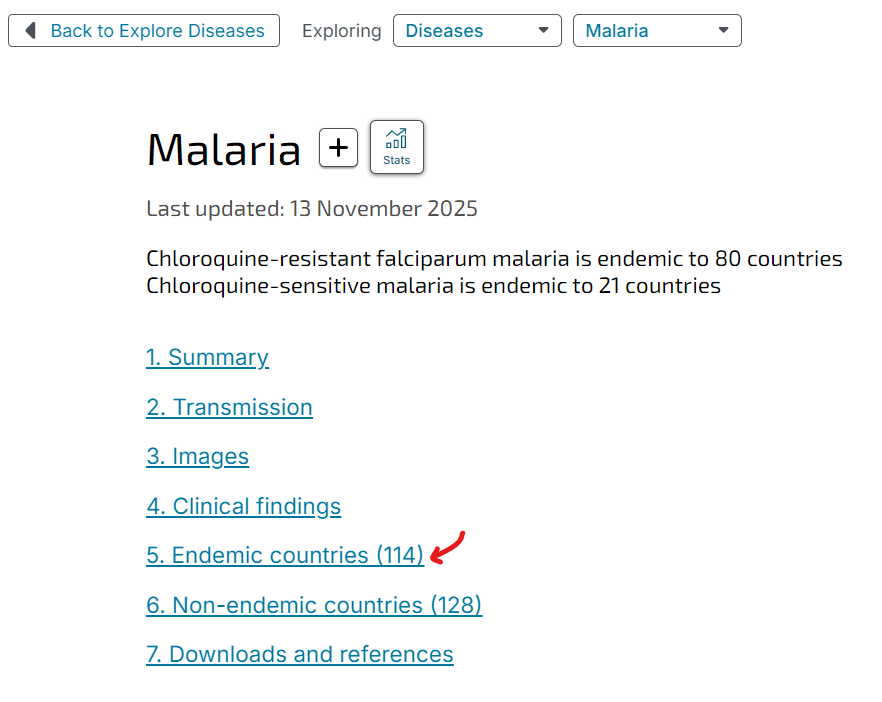Expand the Malaria disease dropdown

[x=656, y=31]
